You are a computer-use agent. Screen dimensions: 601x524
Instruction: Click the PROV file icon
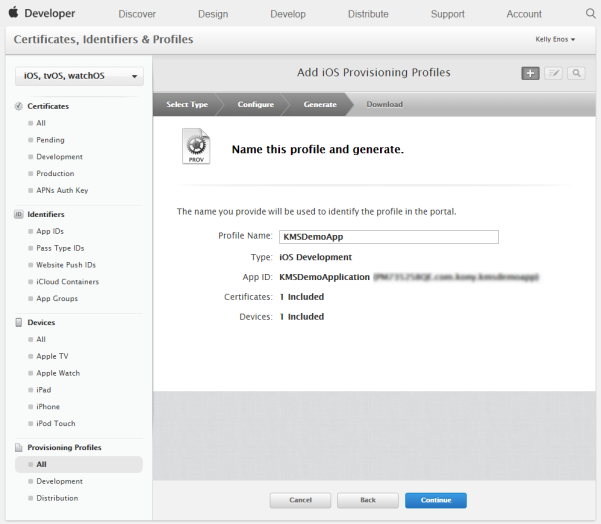point(196,146)
